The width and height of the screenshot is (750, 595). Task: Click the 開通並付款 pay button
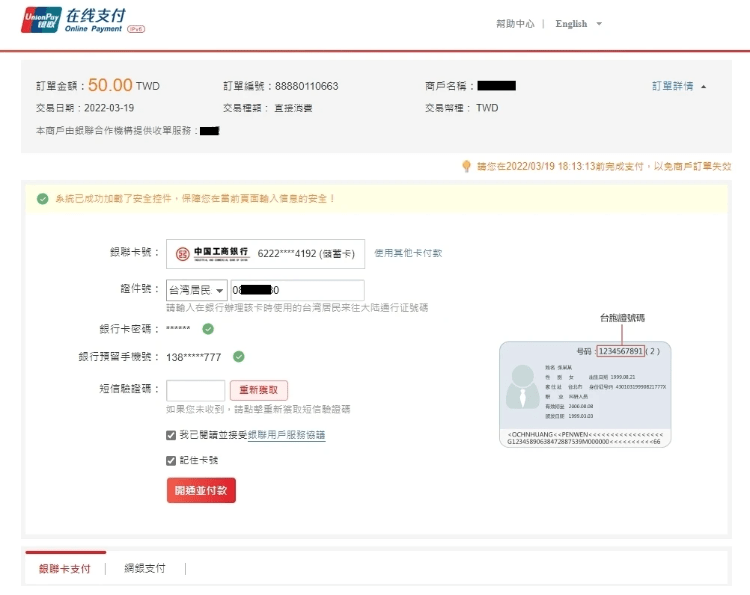point(201,490)
